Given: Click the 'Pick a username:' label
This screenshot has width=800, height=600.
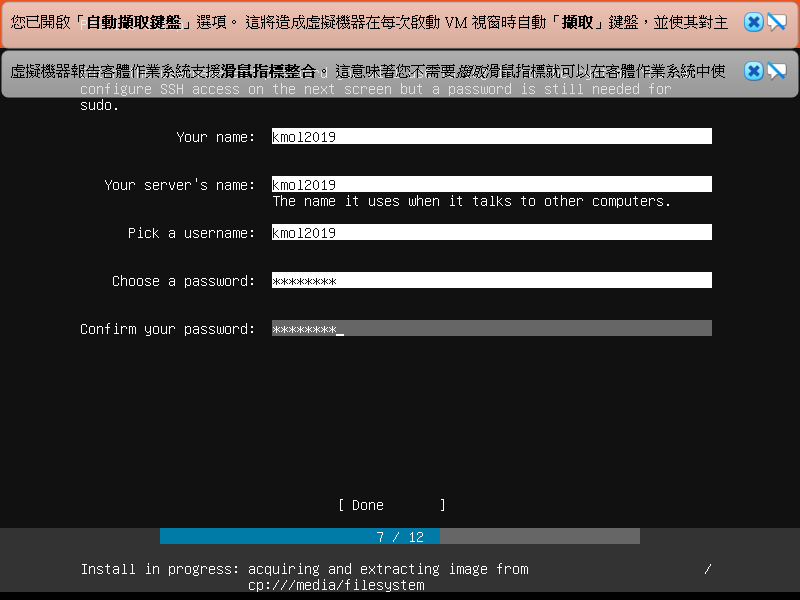Looking at the screenshot, I should coord(191,233).
